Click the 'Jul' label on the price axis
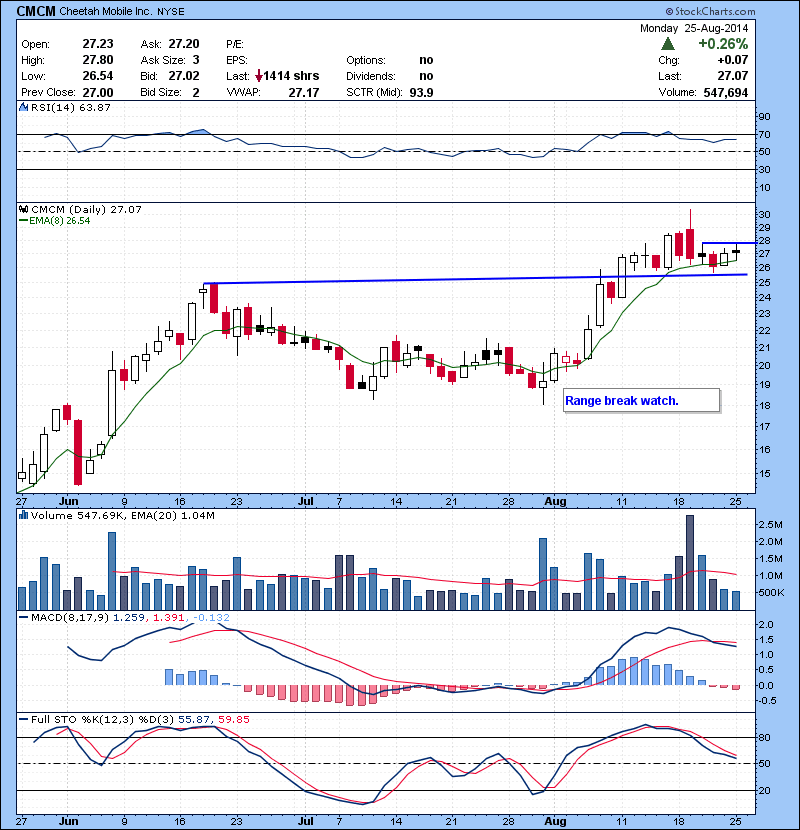 [305, 501]
